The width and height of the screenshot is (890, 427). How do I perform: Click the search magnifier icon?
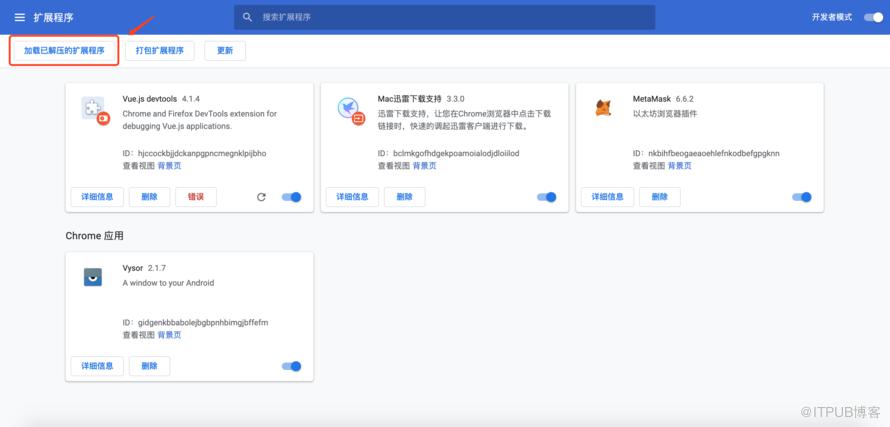coord(247,17)
